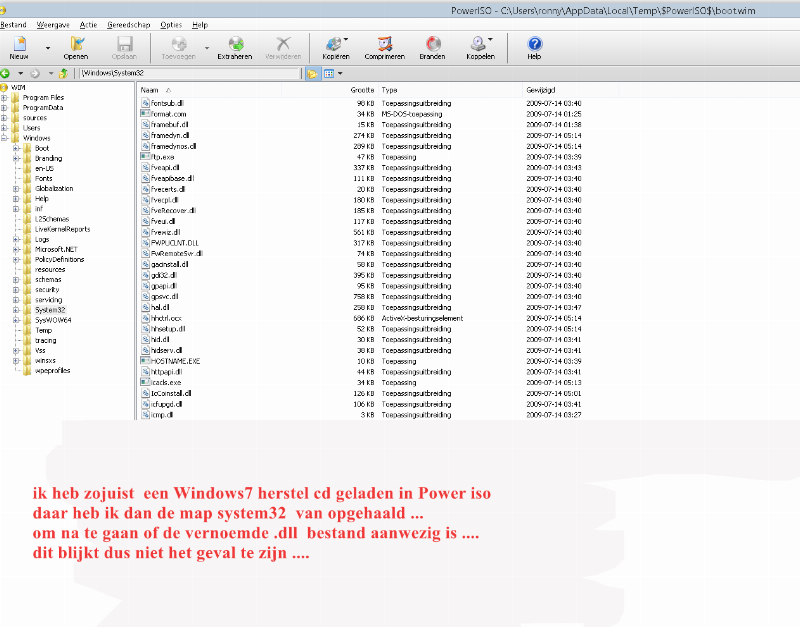Click the green Back navigation arrow
The image size is (800, 627).
5,73
